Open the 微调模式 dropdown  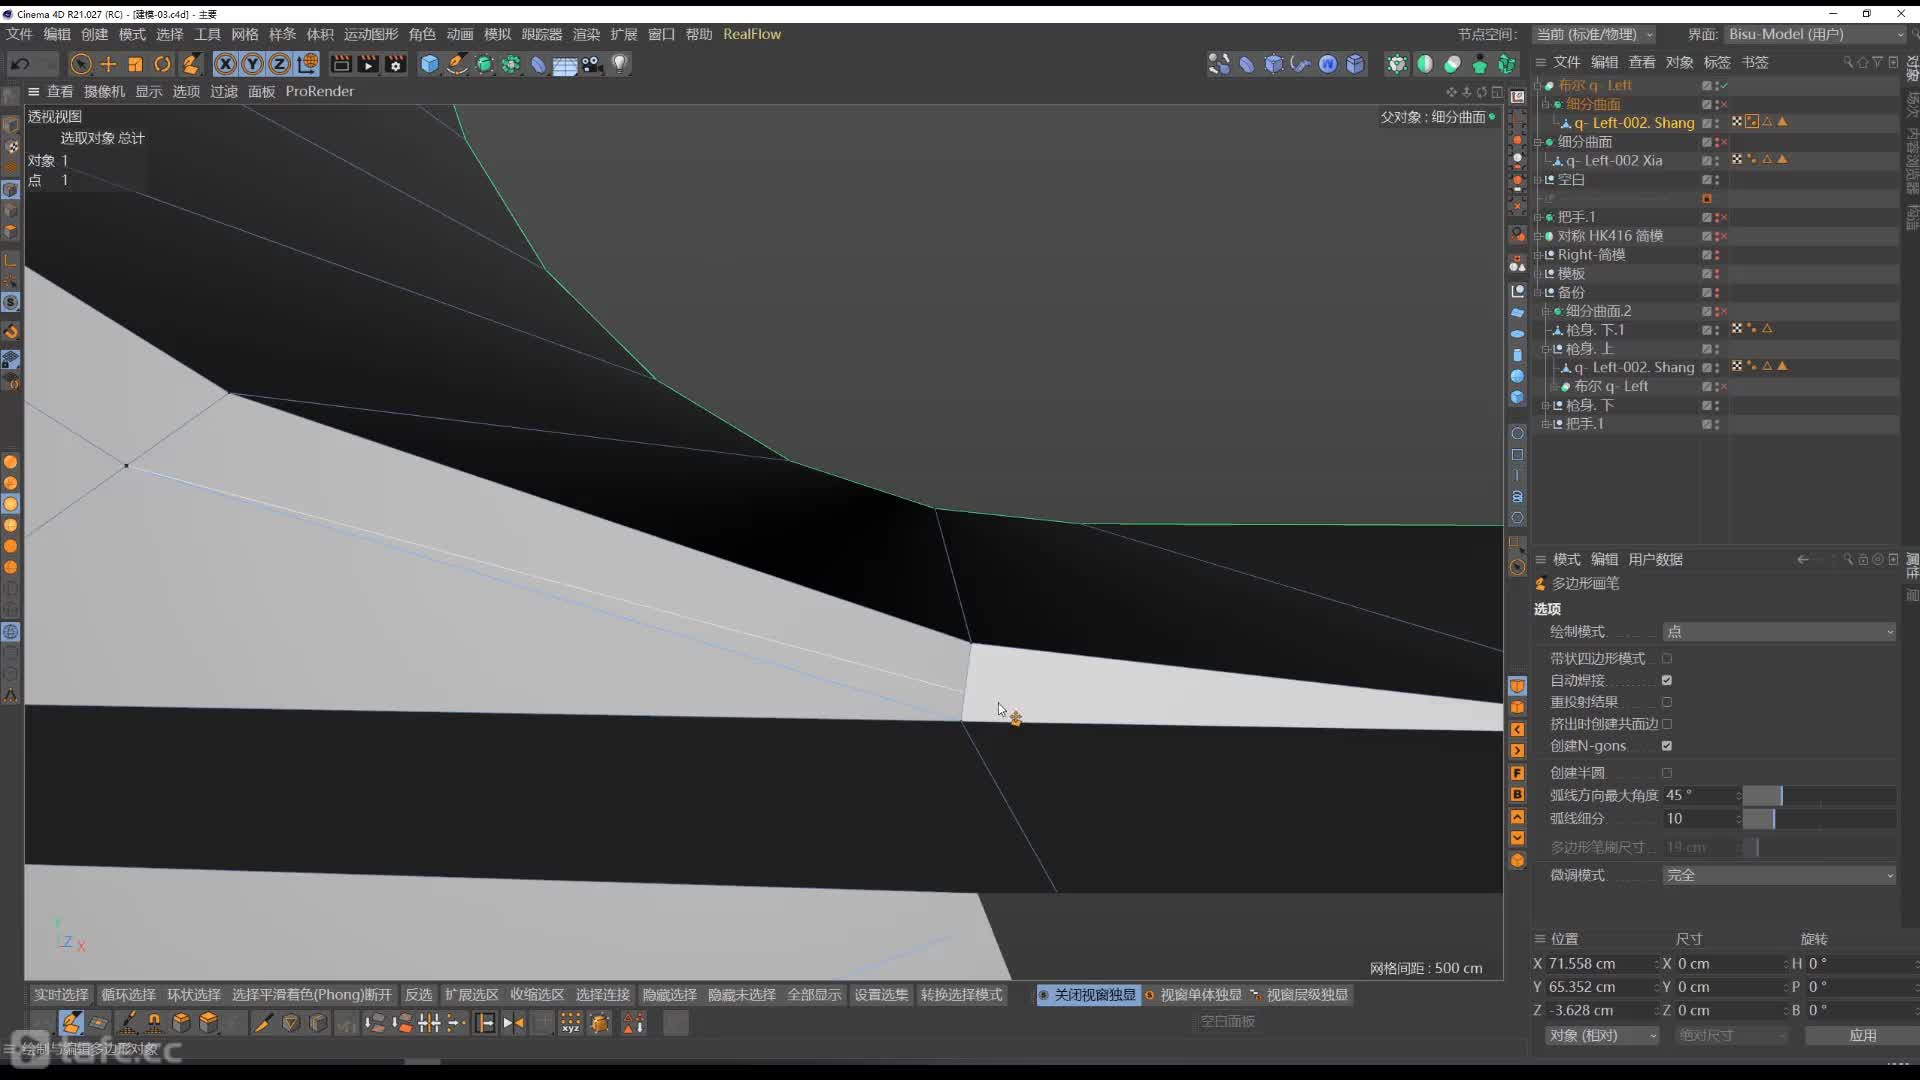point(1779,875)
